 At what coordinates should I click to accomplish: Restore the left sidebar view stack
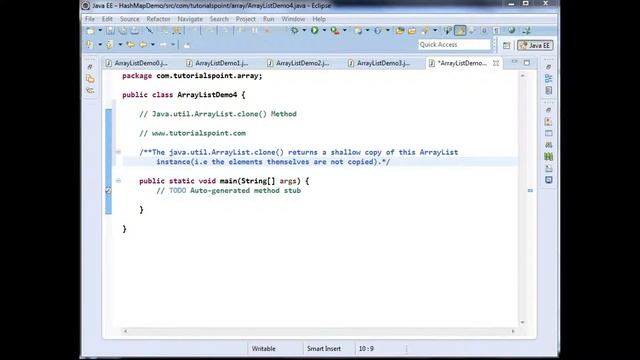90,67
